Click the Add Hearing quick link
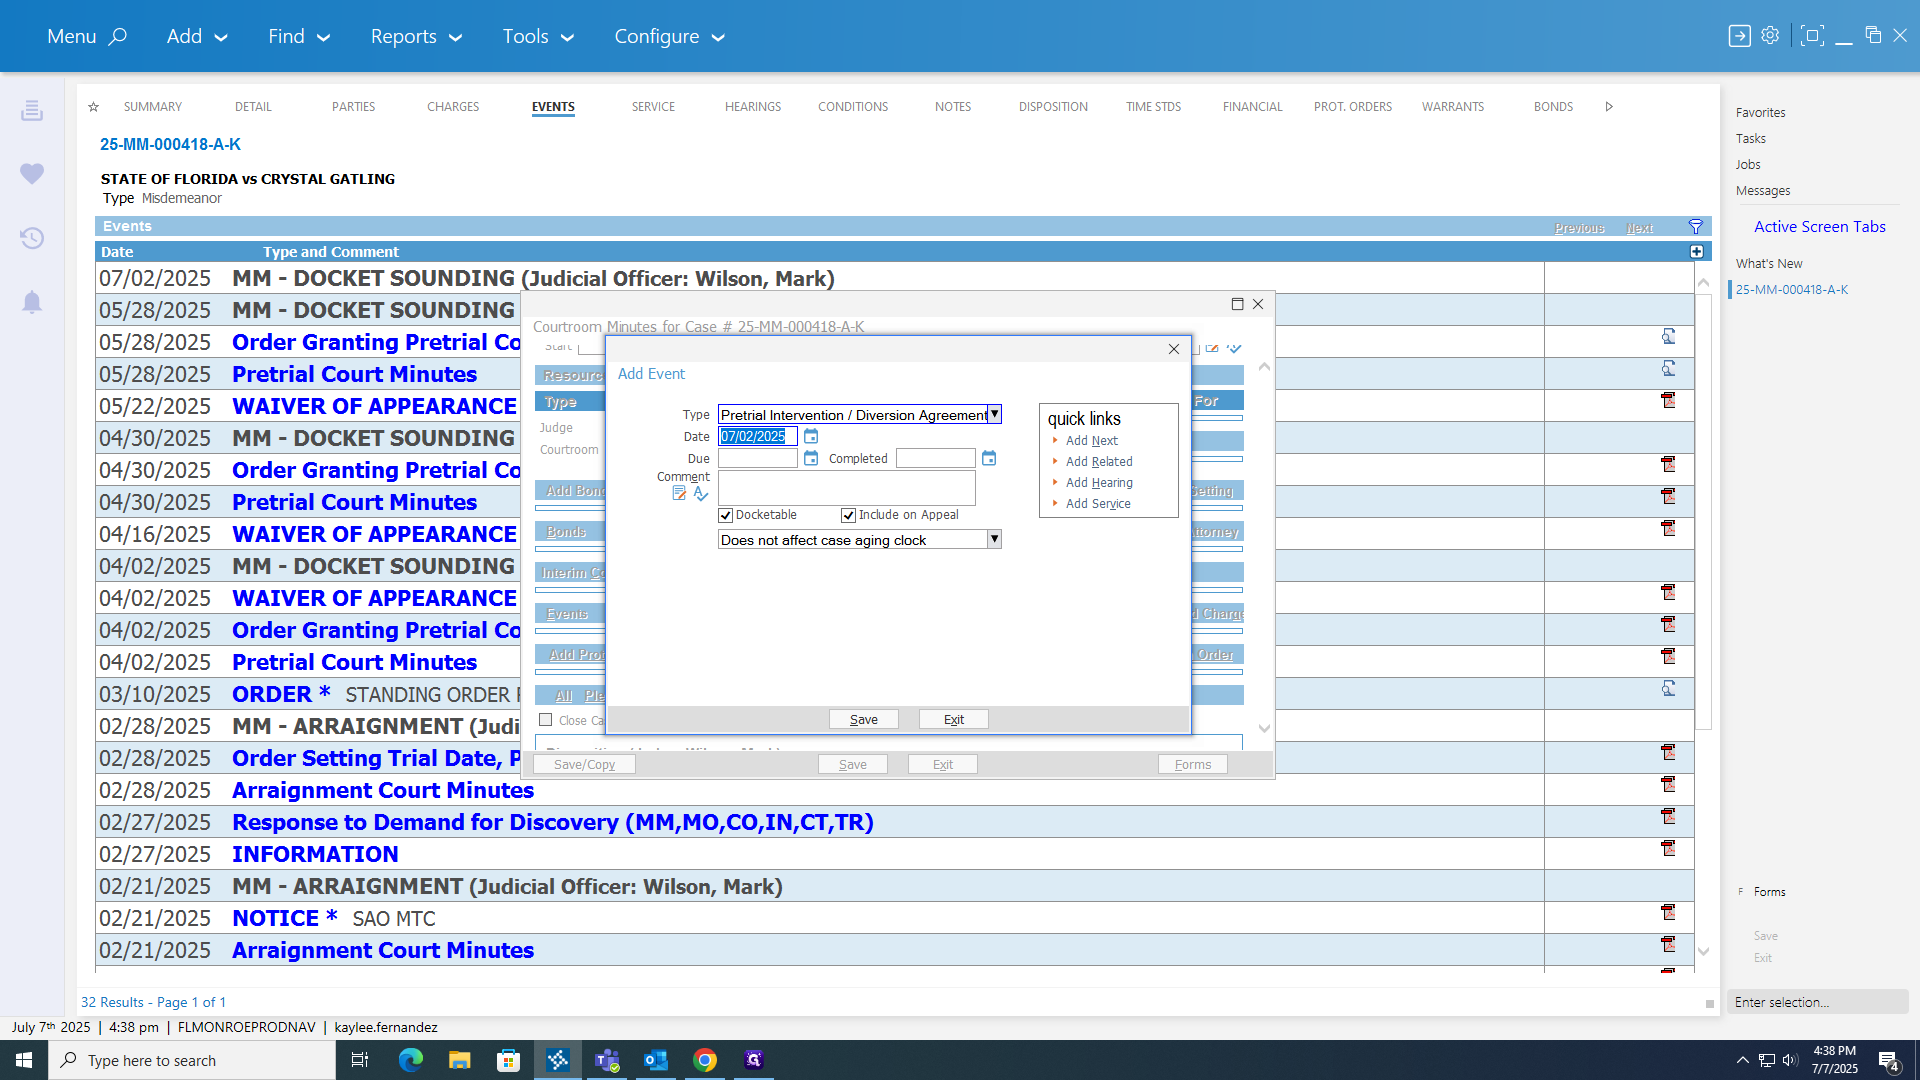 [x=1099, y=483]
